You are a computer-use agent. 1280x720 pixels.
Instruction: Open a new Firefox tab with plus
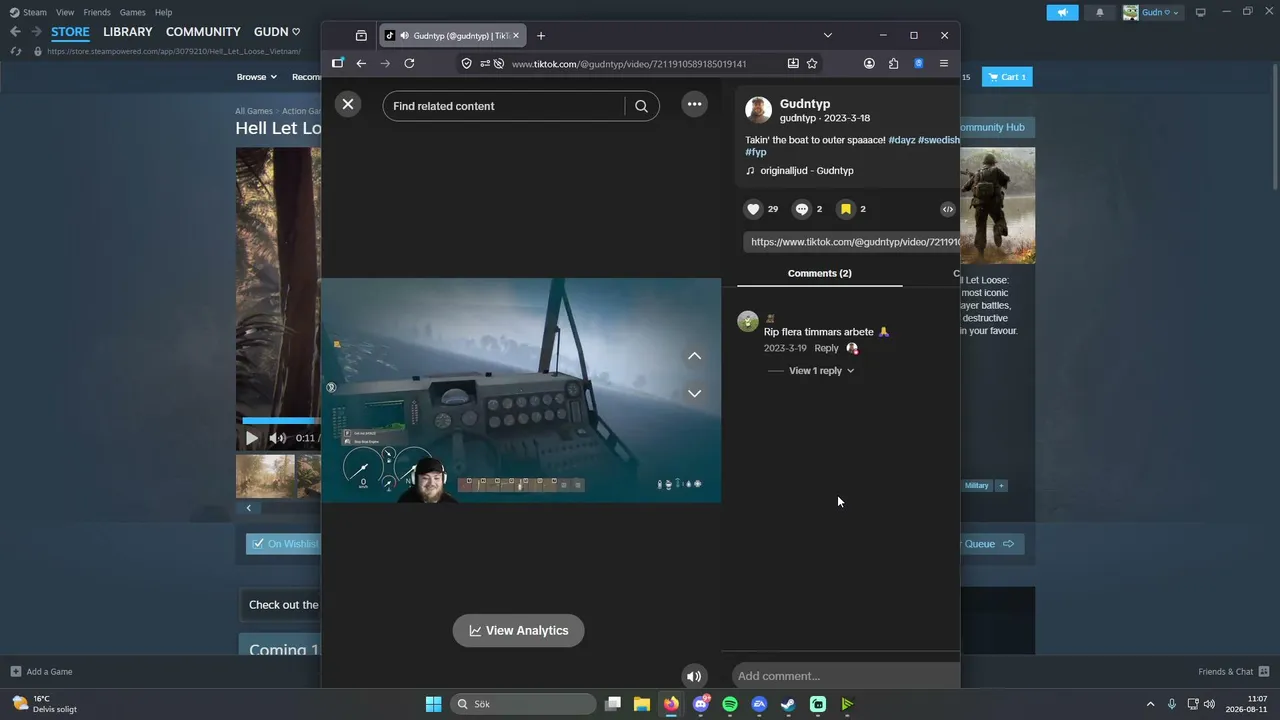click(541, 36)
